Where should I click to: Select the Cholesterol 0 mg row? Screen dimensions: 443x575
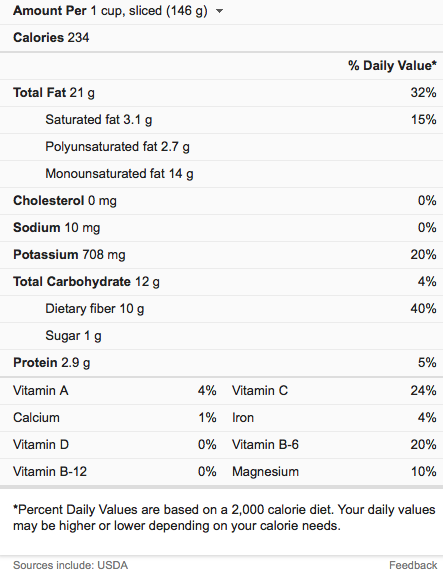(x=222, y=201)
